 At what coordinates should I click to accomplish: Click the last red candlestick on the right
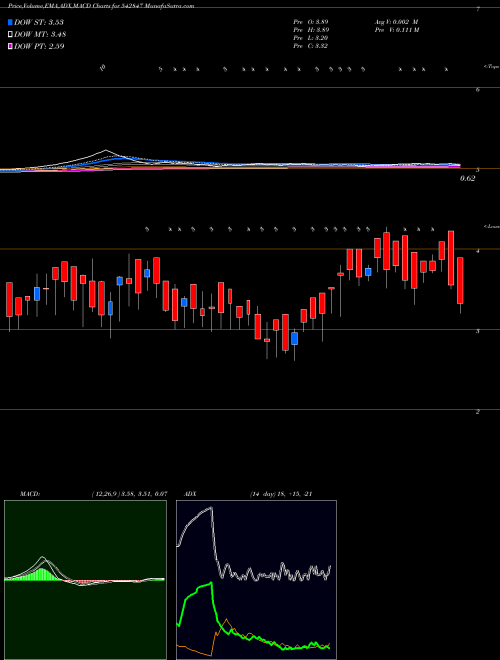[460, 280]
